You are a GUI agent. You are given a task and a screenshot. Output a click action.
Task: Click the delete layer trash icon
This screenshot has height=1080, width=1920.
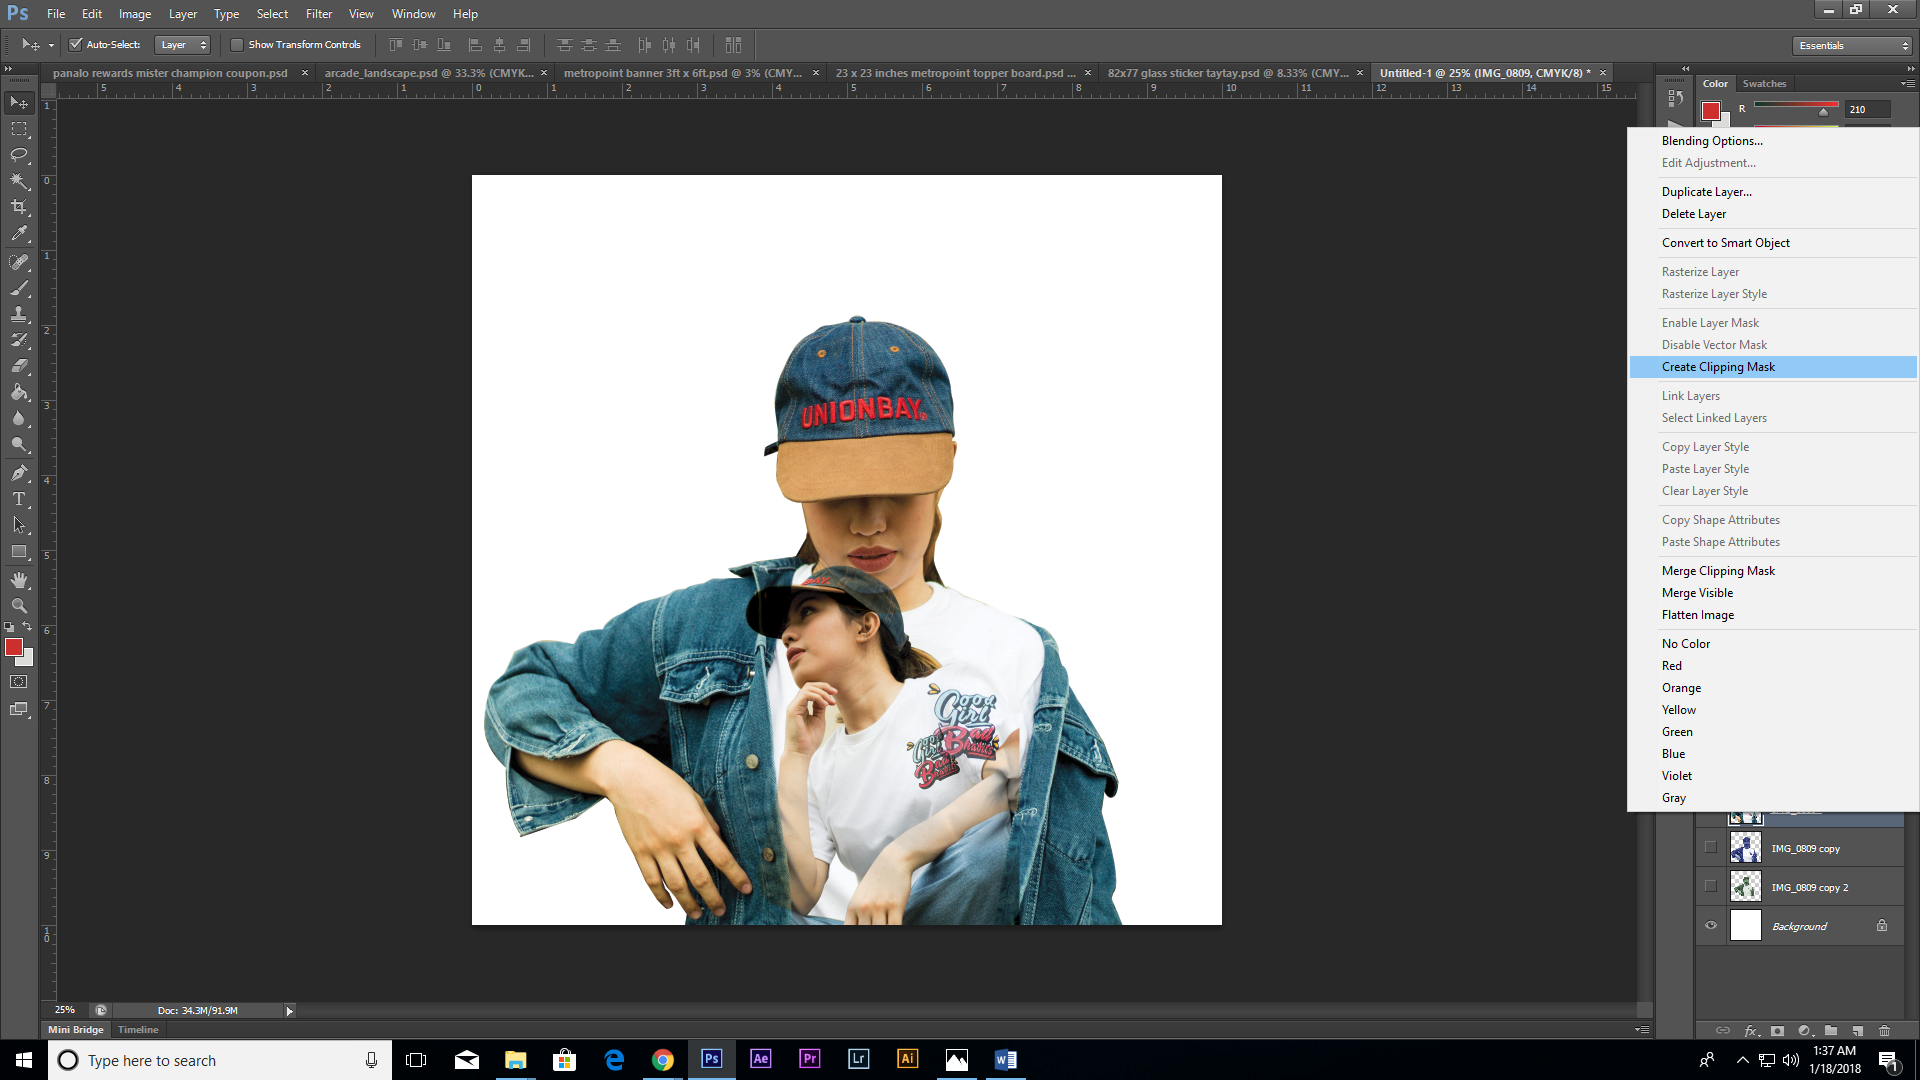pos(1884,1030)
